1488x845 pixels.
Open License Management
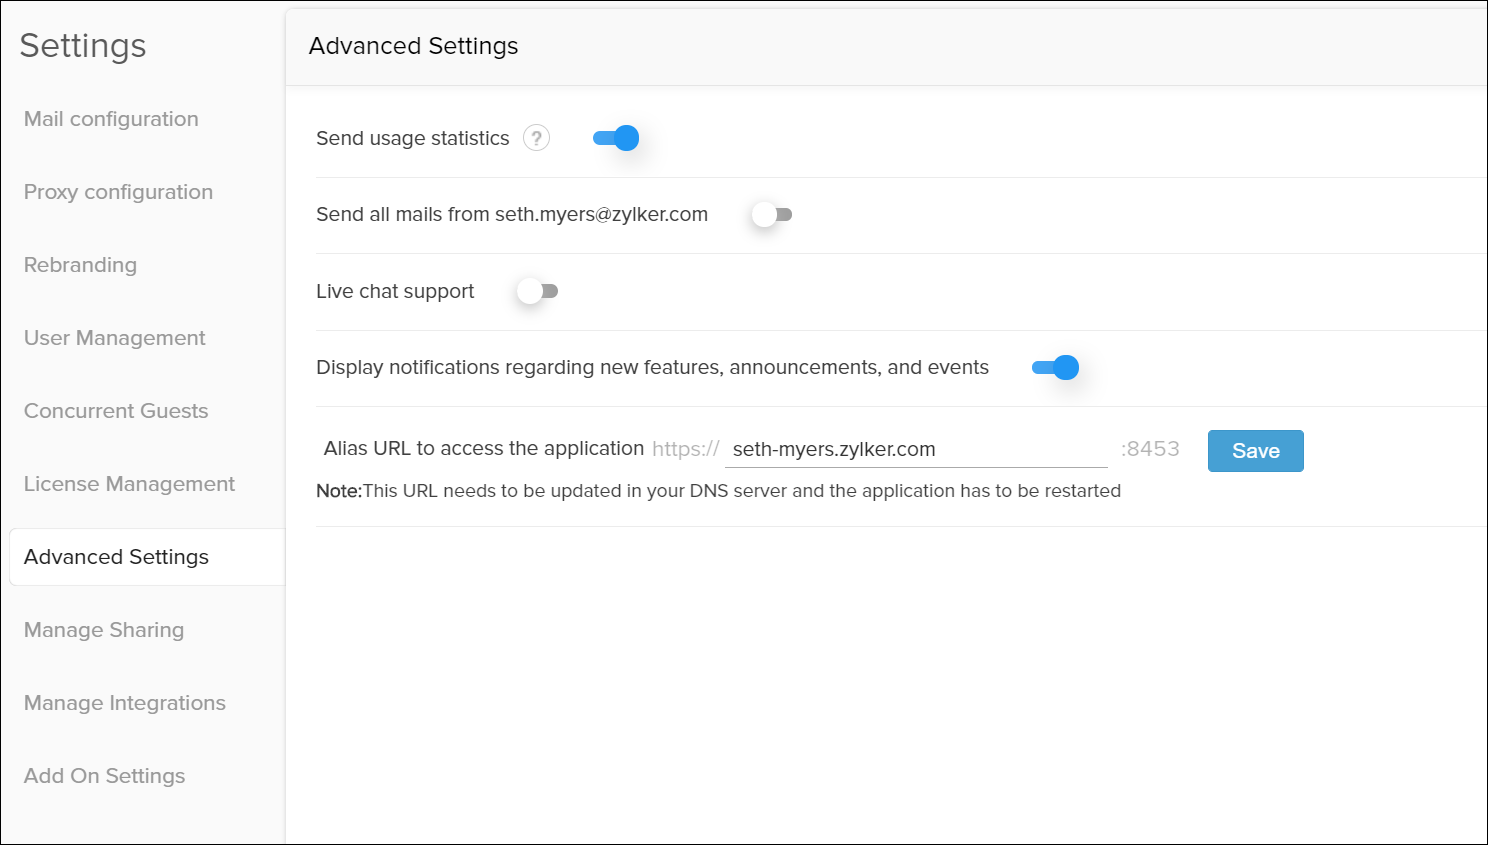pos(128,484)
